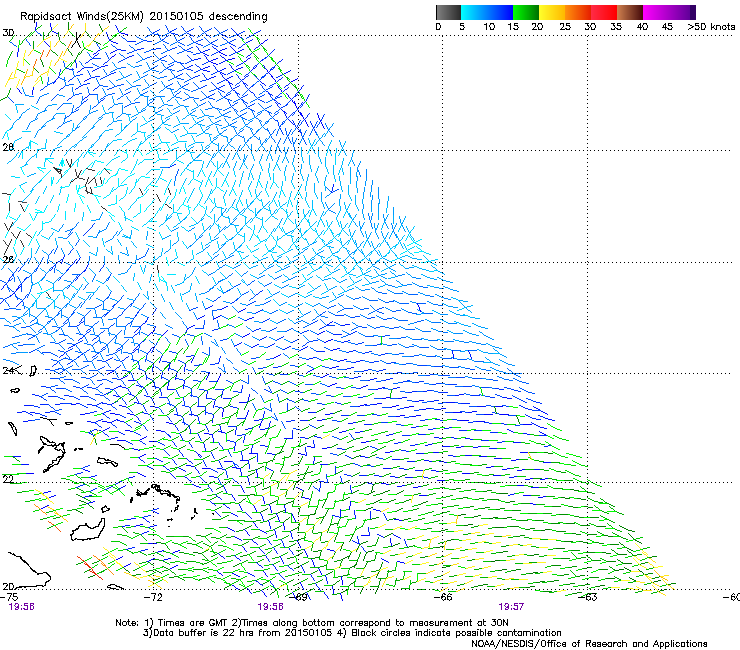740x650 pixels.
Task: Click the longitude label '-63'
Action: [x=588, y=597]
